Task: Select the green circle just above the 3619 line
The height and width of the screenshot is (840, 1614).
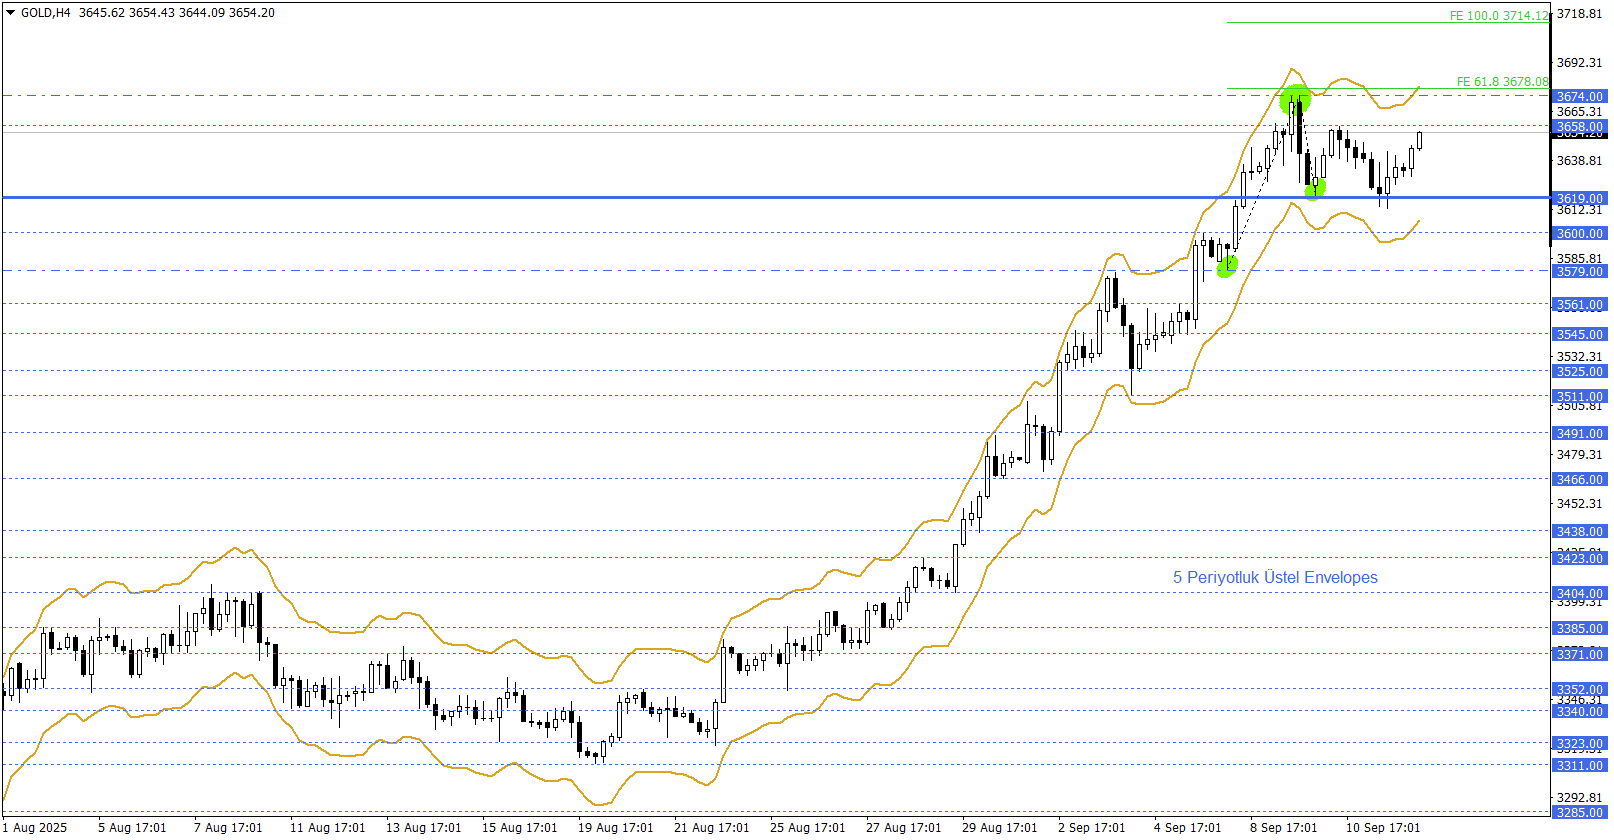Action: pyautogui.click(x=1315, y=187)
